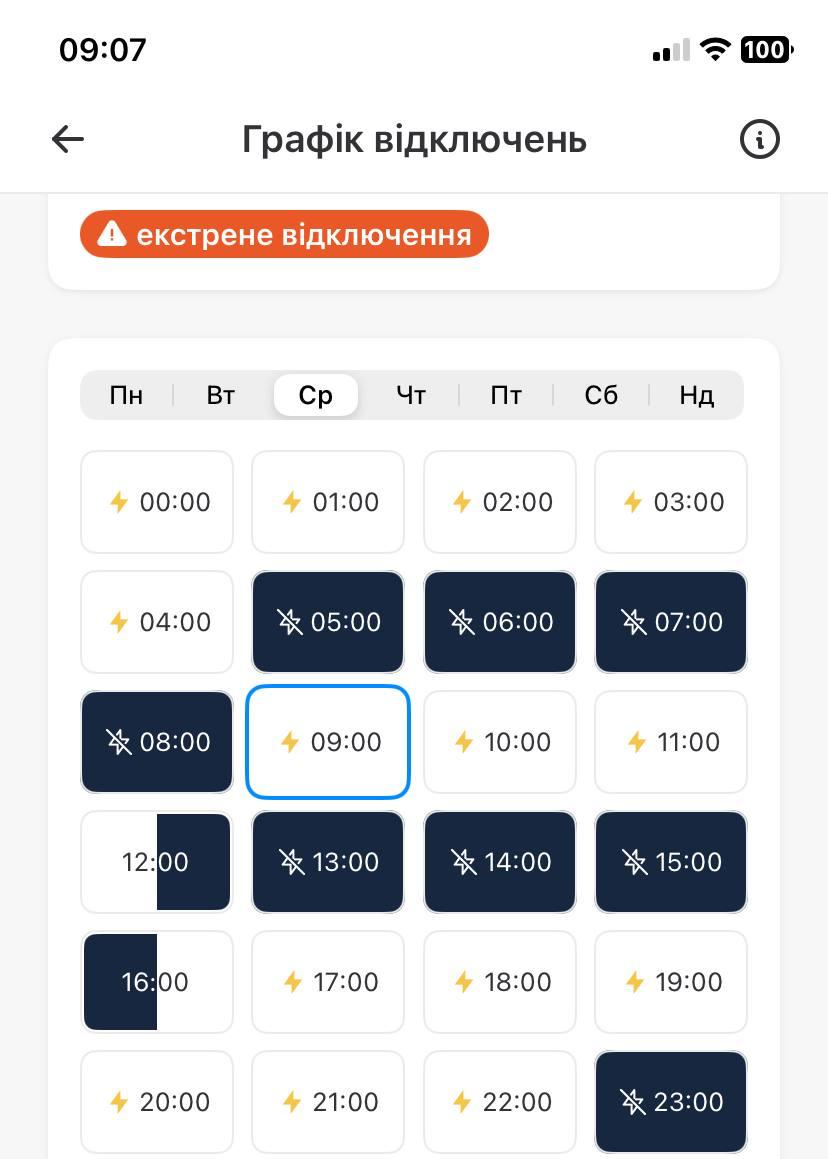Tap the Wi-Fi status icon
The image size is (828, 1159).
(715, 50)
